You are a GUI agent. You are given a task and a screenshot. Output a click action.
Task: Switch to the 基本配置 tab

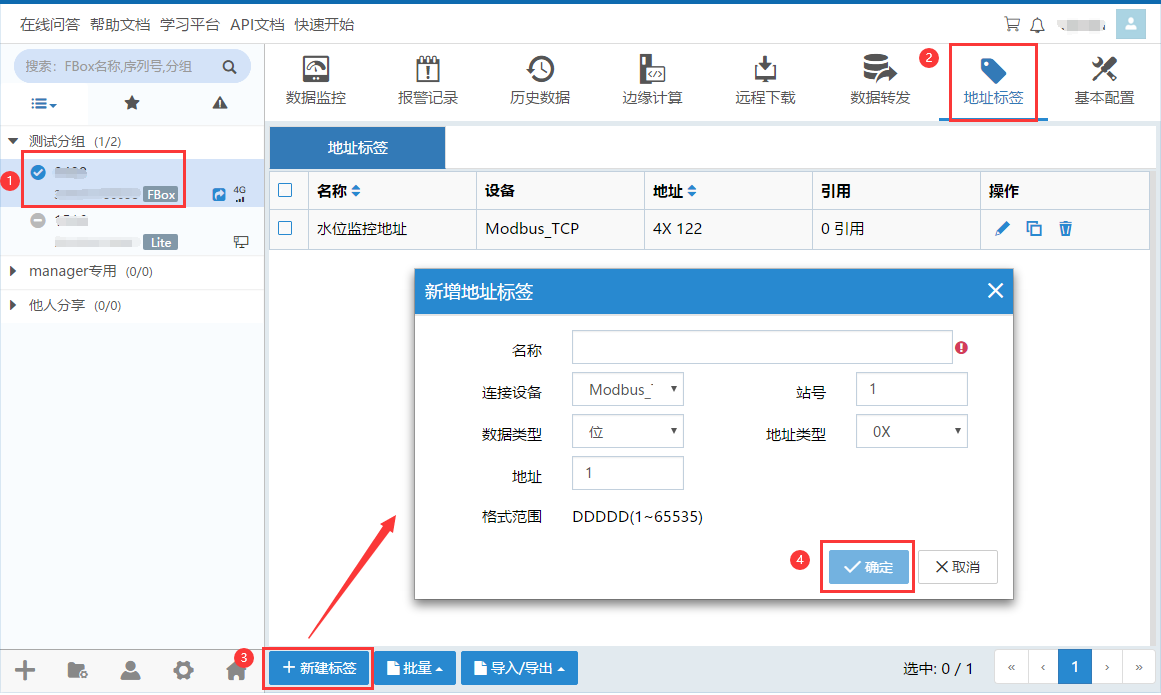point(1104,80)
